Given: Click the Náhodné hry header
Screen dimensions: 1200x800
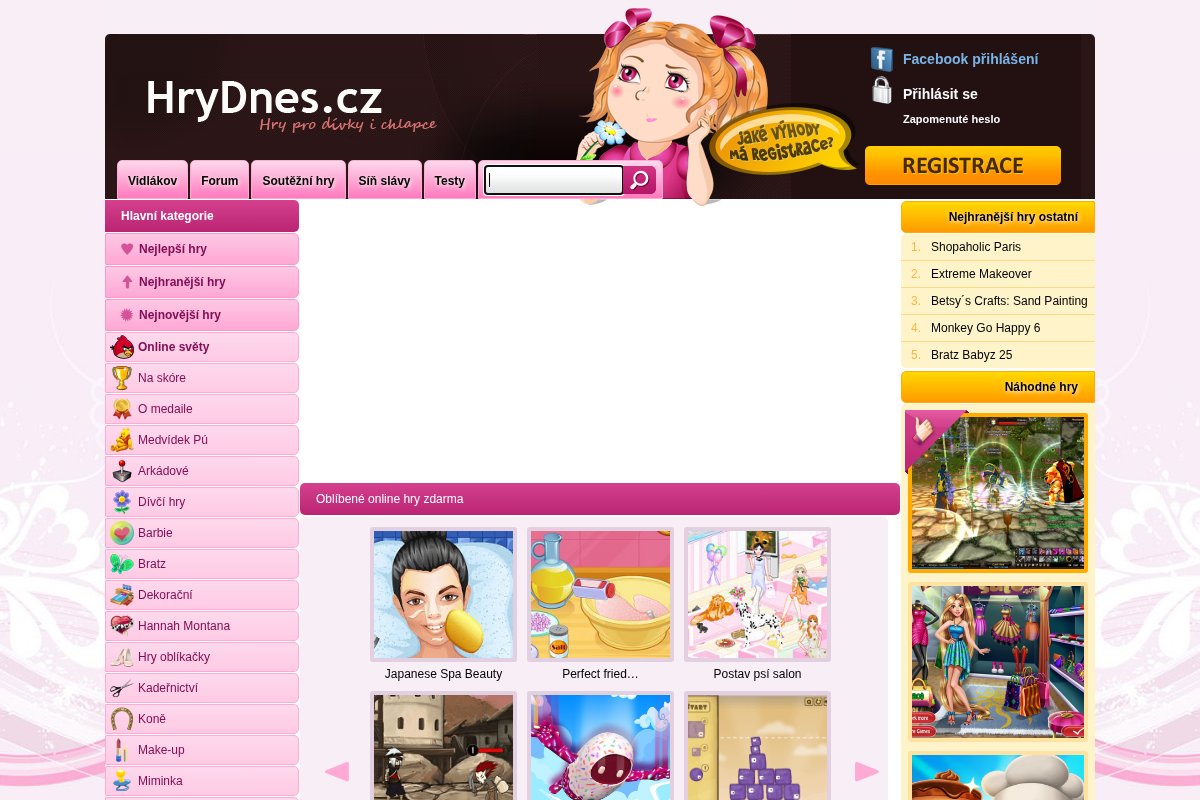Looking at the screenshot, I should click(x=998, y=387).
